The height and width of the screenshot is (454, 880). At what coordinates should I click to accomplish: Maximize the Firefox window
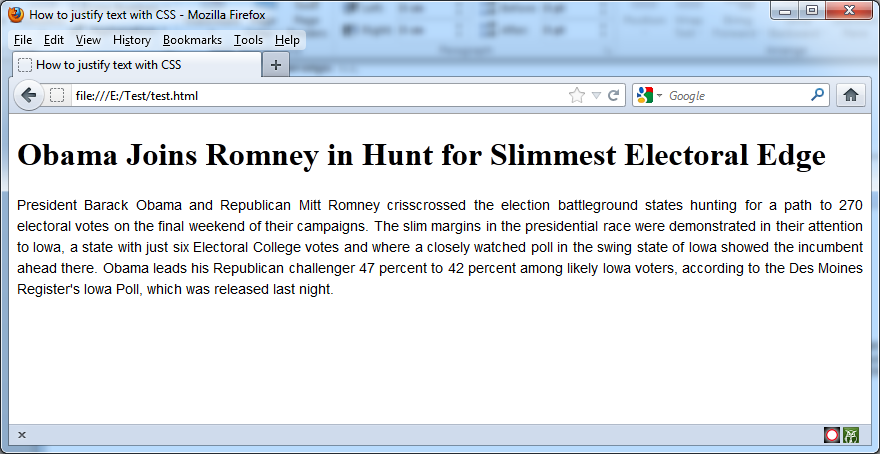[812, 11]
